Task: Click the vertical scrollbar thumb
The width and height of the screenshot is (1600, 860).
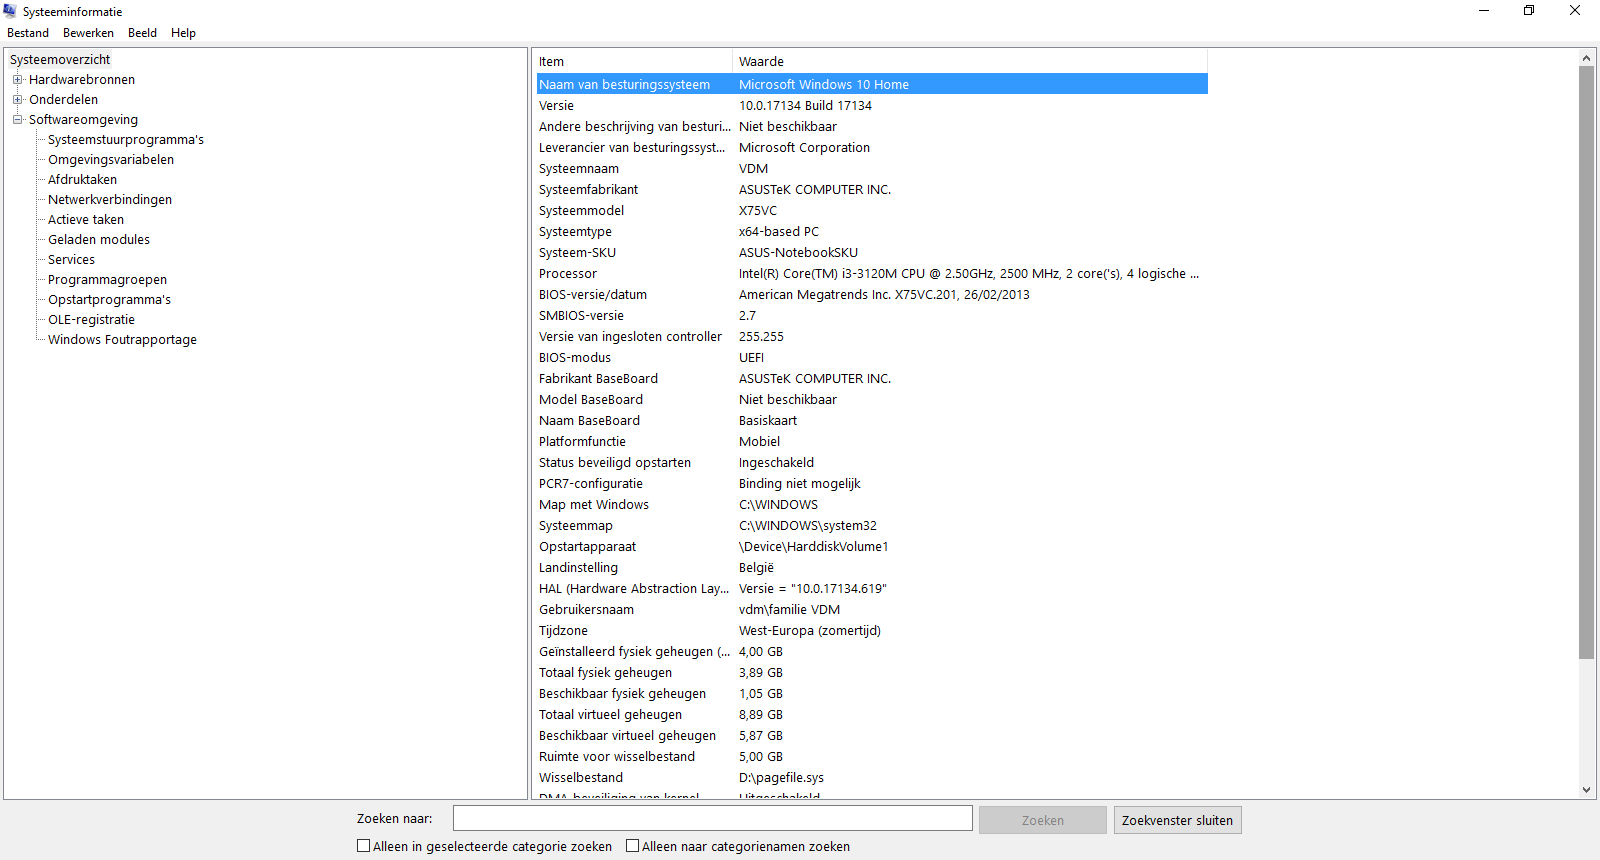Action: [1586, 363]
